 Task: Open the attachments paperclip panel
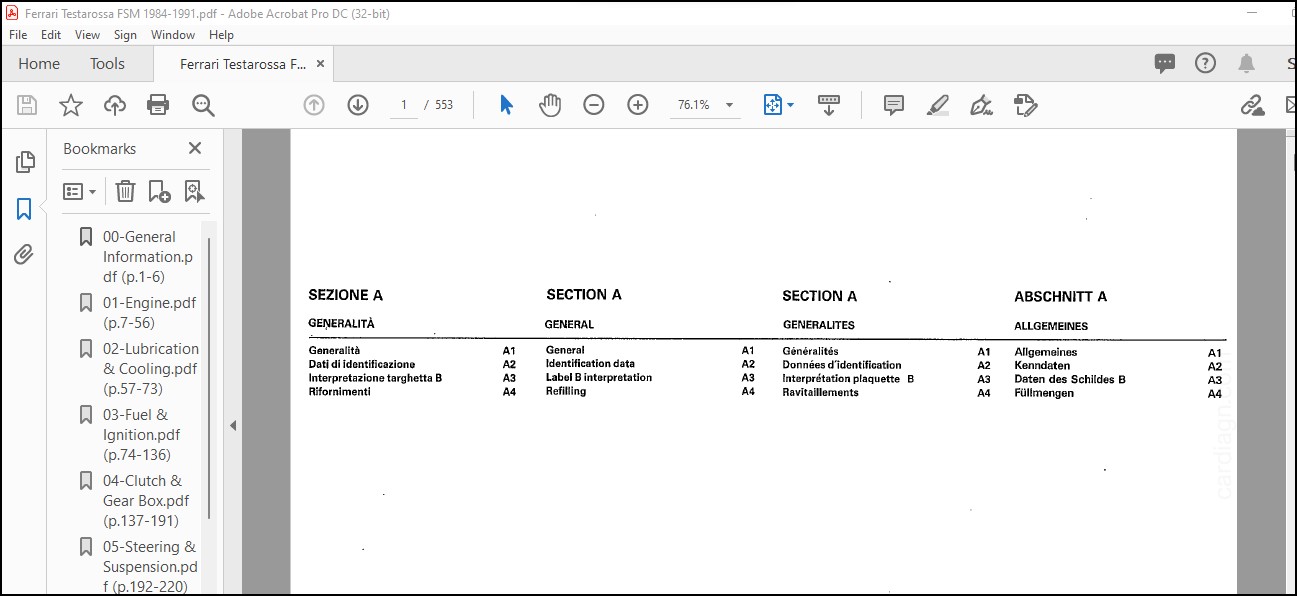[x=25, y=255]
